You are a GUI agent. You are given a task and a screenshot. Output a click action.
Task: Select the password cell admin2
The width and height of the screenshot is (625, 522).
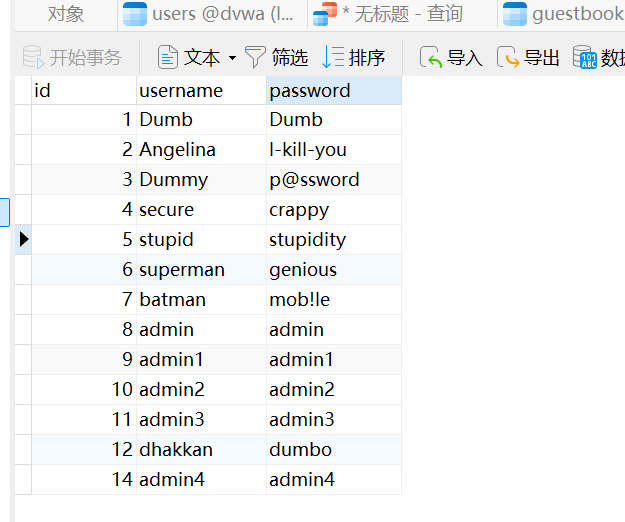(x=334, y=389)
